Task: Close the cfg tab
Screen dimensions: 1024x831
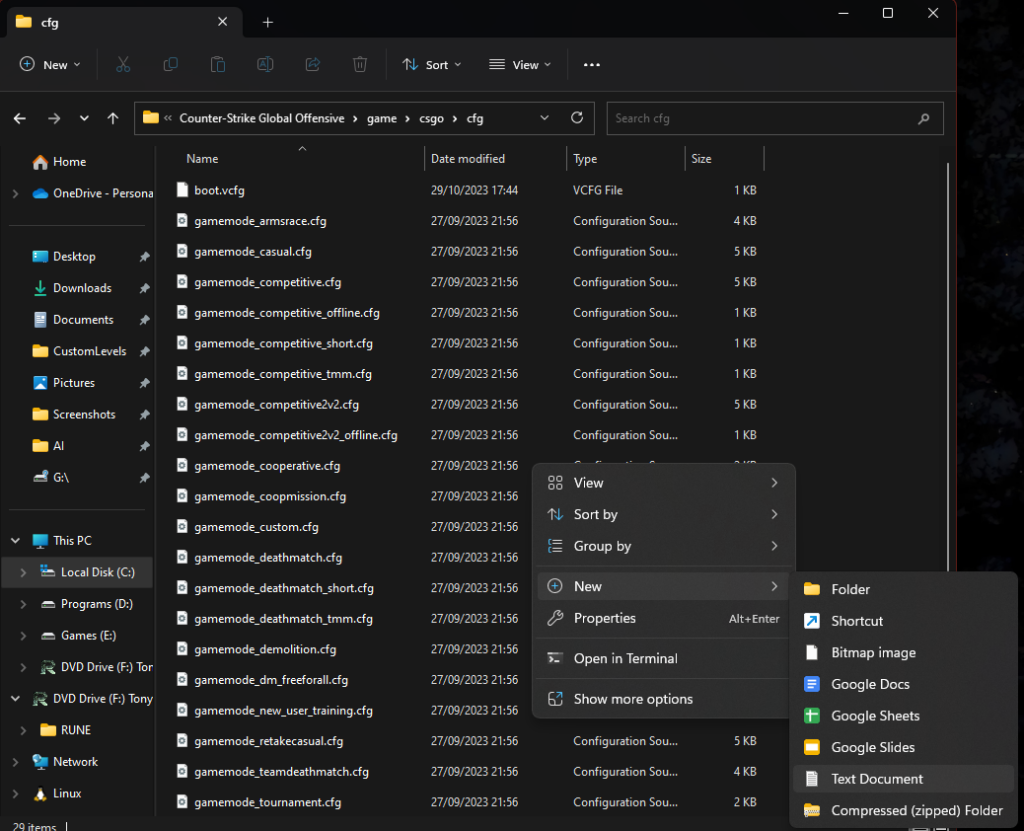Action: pos(223,22)
